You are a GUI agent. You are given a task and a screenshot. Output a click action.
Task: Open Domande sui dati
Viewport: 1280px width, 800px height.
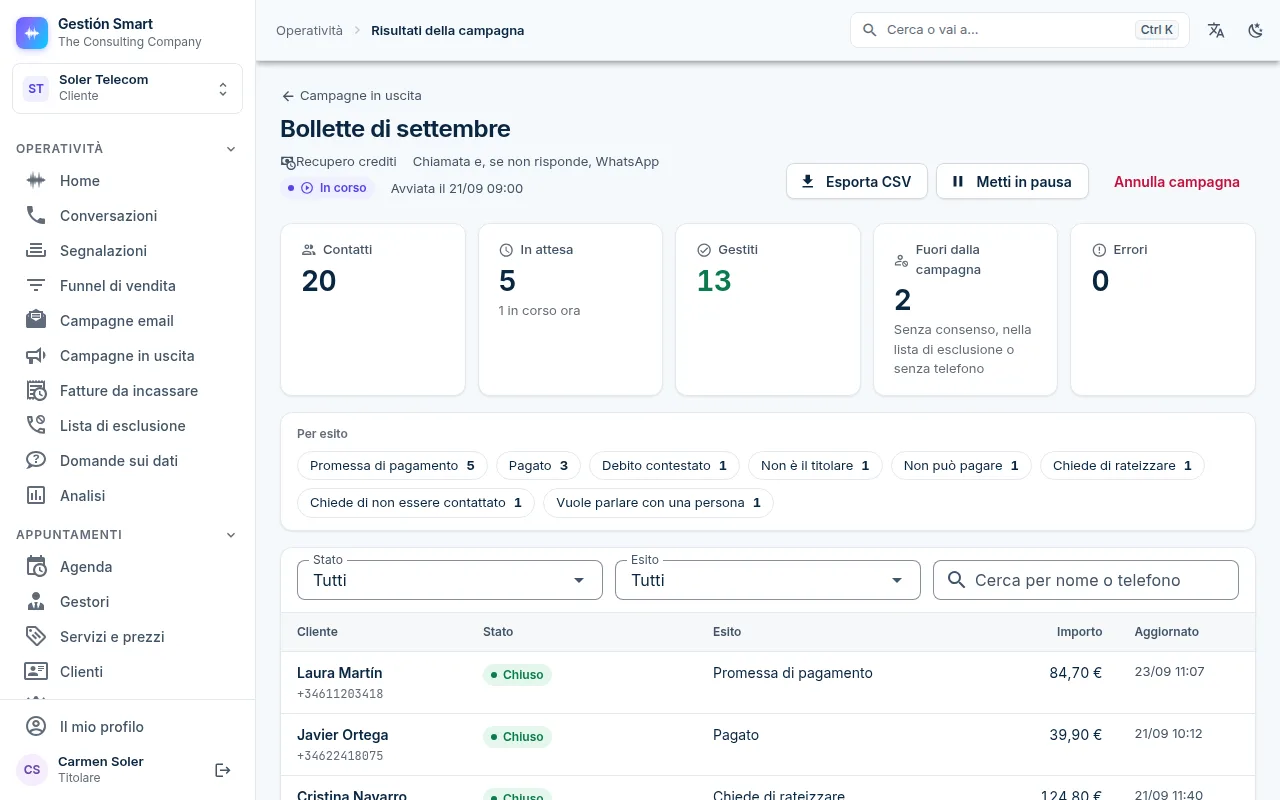(x=128, y=461)
